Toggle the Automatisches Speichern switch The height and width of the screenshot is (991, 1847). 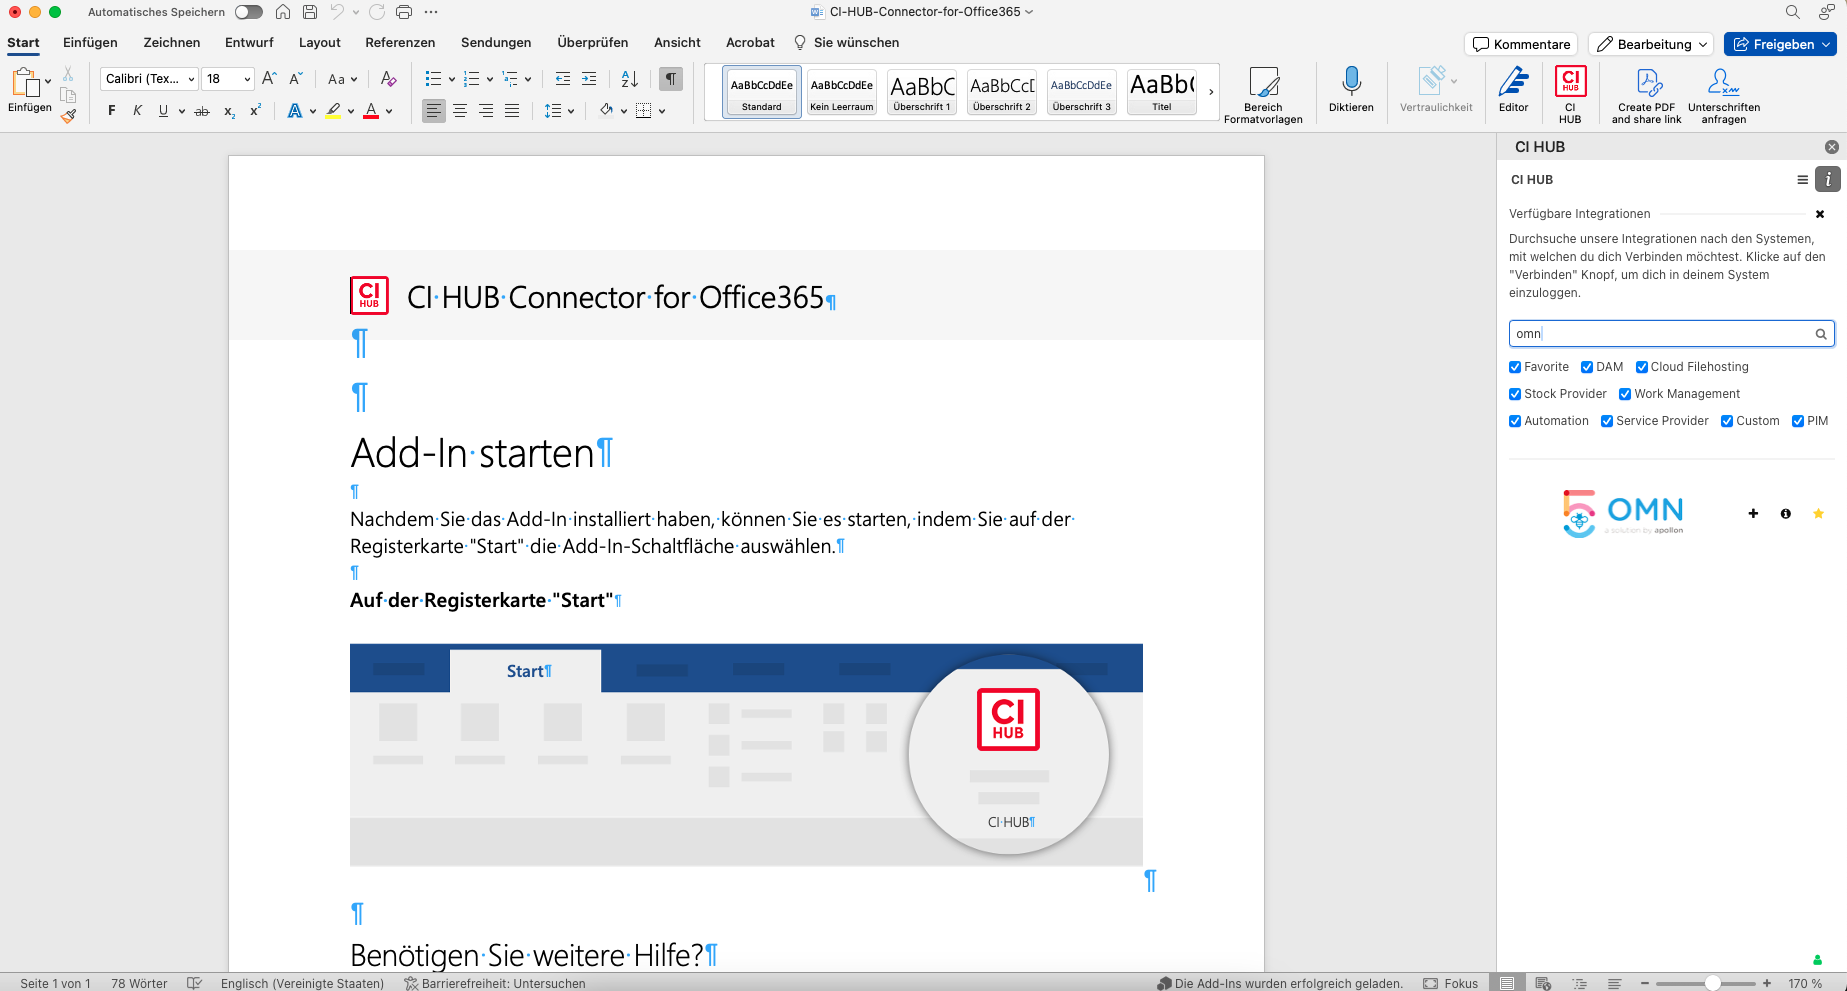point(249,12)
